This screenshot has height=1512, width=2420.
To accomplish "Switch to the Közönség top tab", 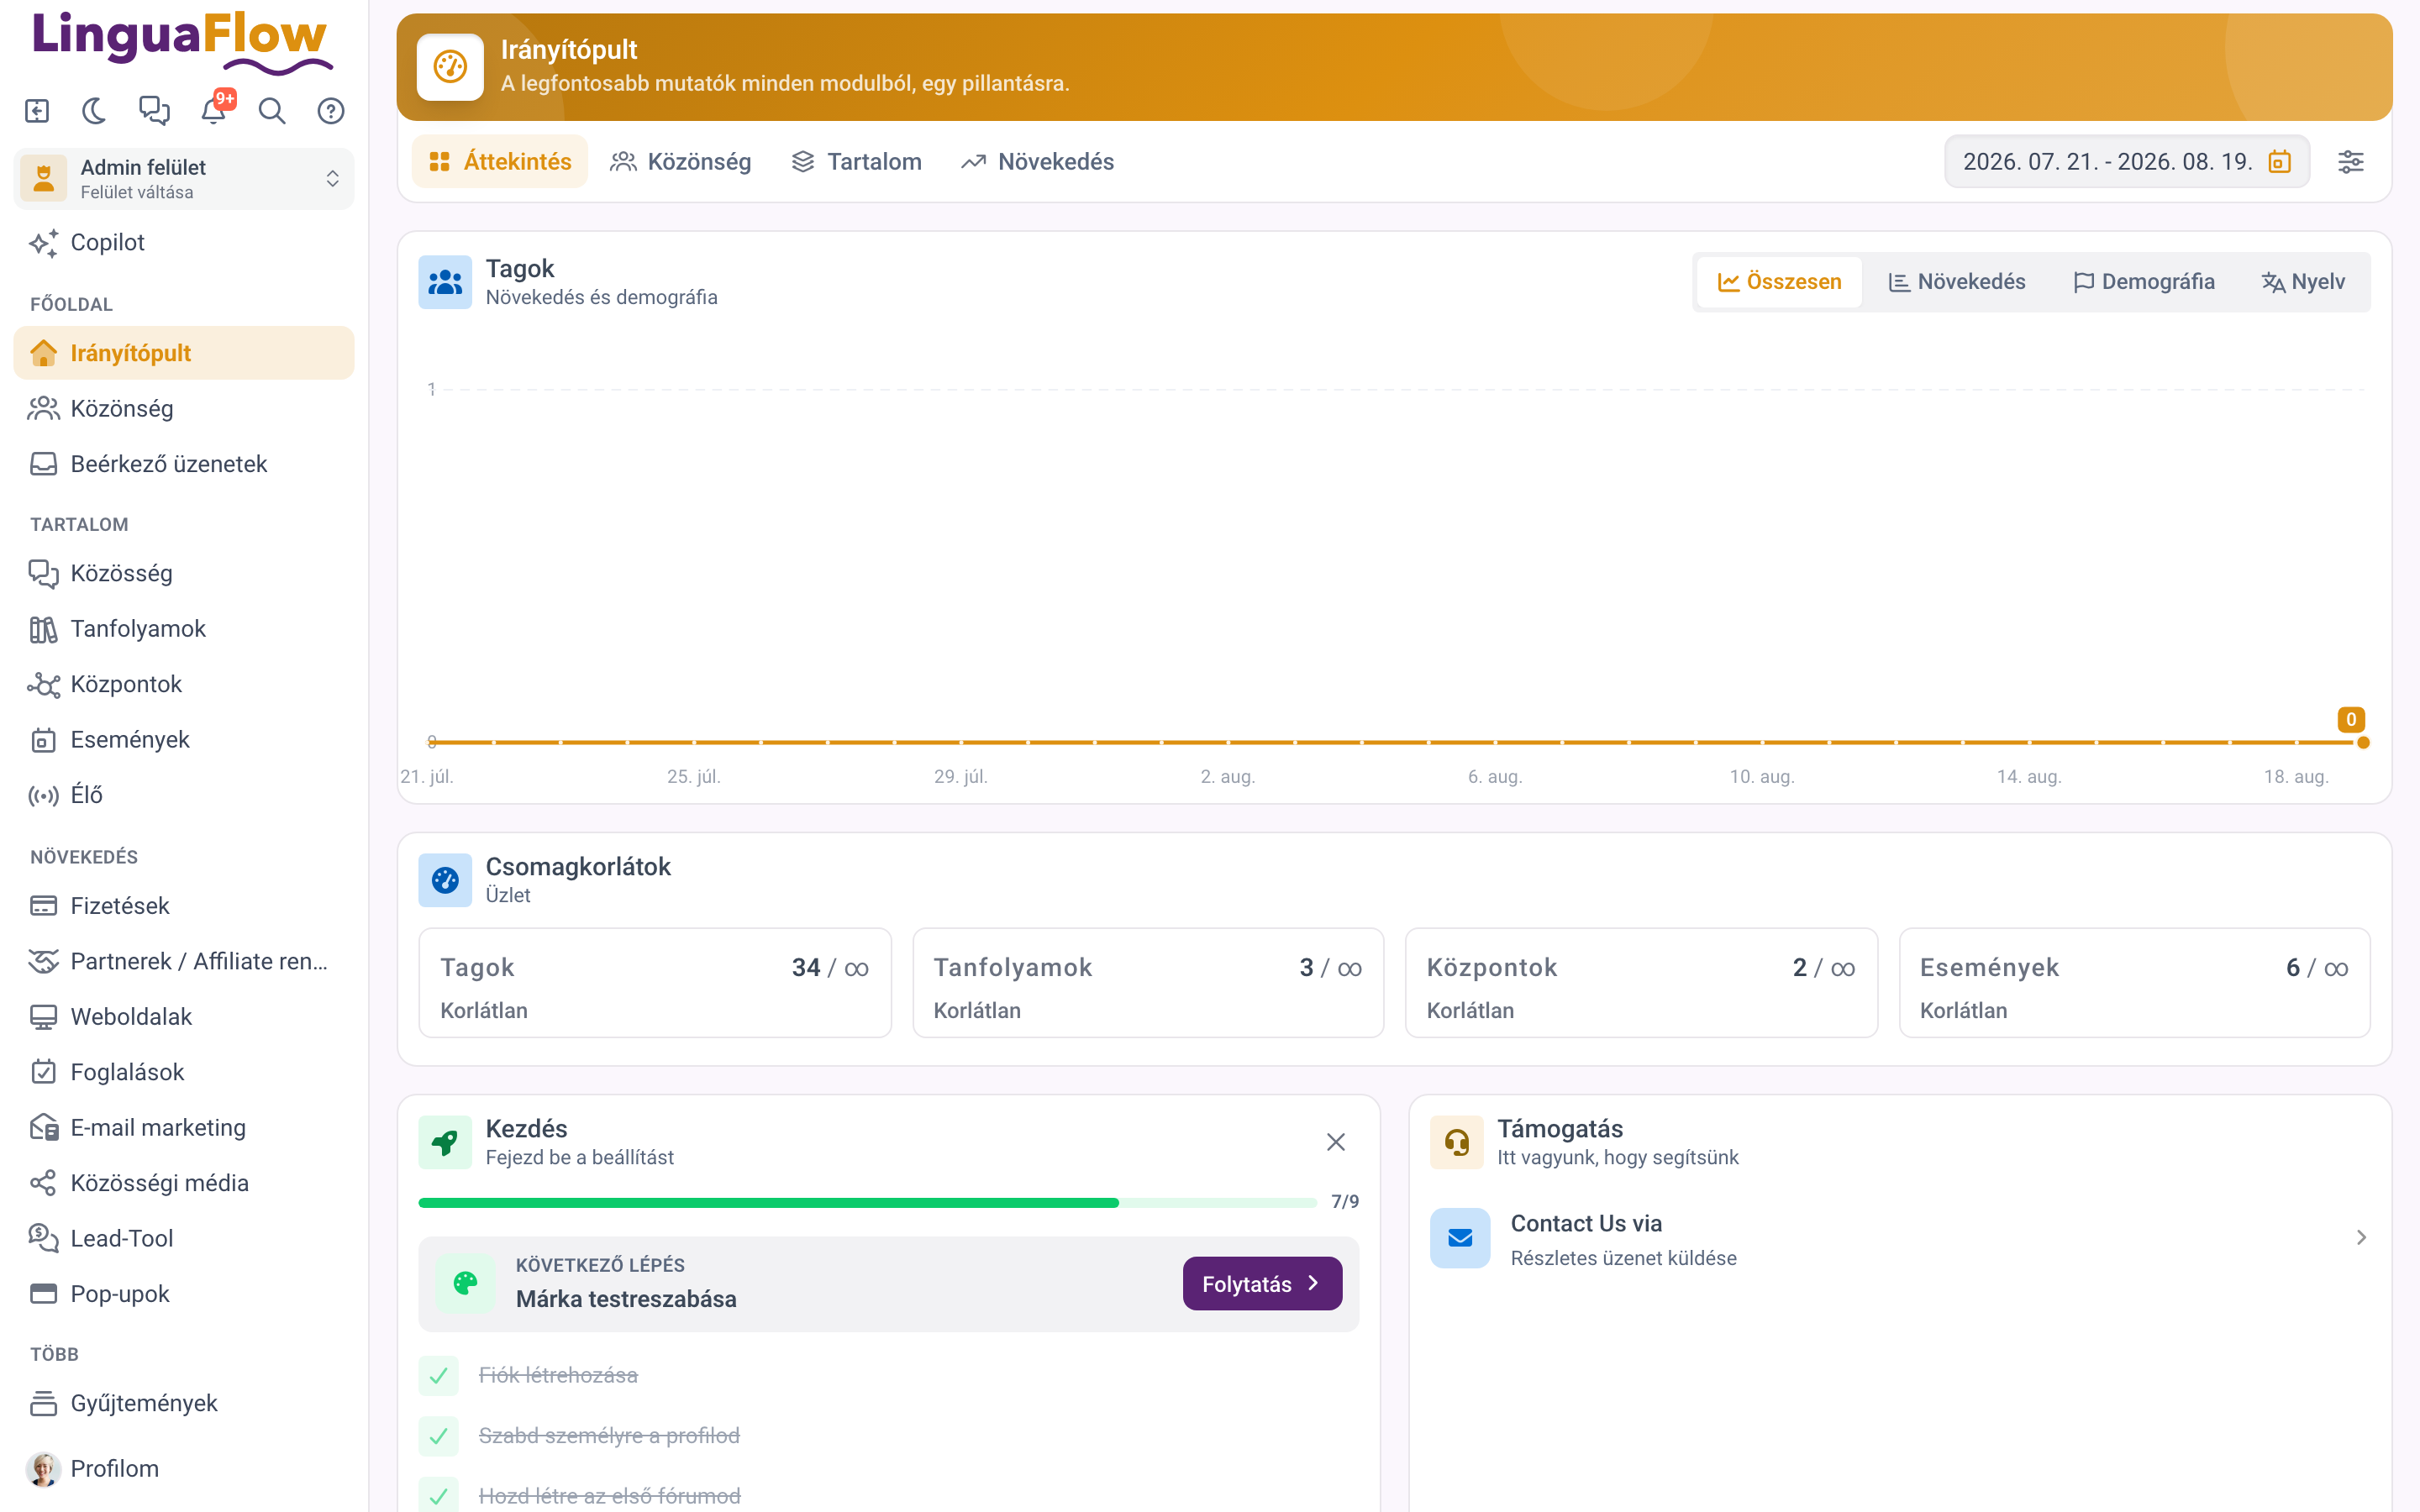I will click(681, 162).
